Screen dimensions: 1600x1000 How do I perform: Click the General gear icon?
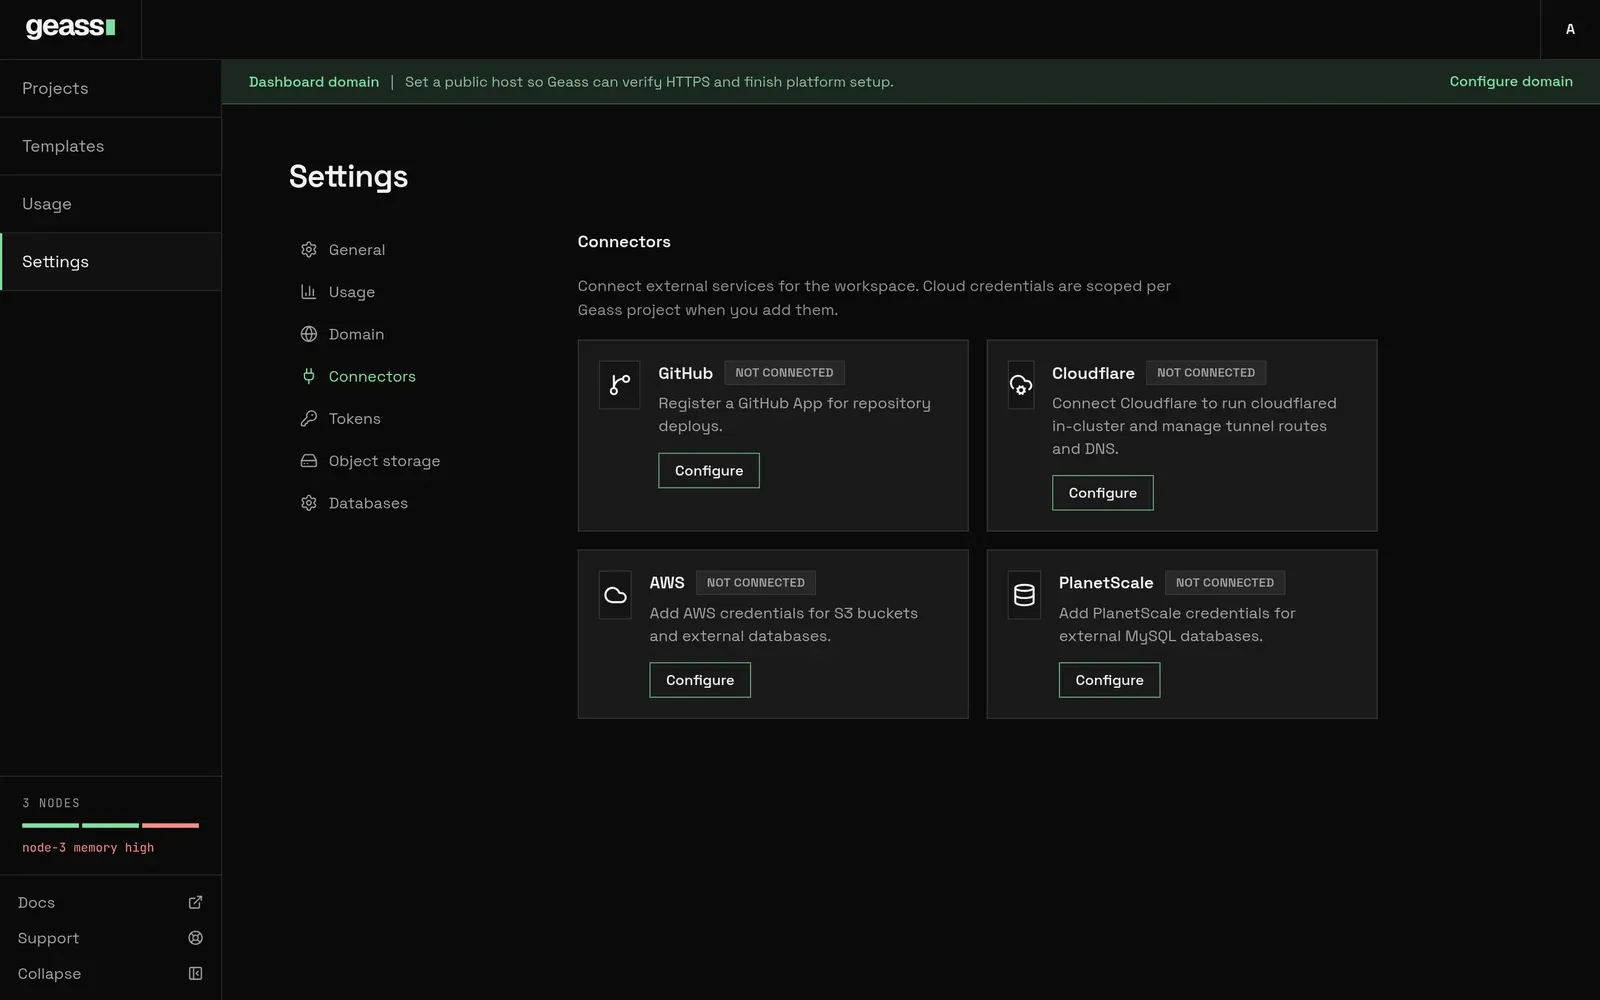(309, 250)
